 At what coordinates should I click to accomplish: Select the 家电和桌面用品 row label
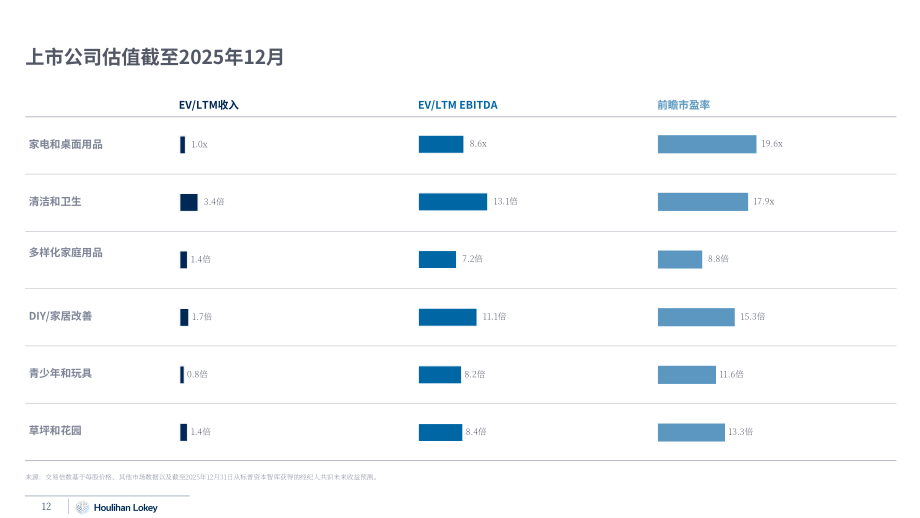pyautogui.click(x=66, y=144)
